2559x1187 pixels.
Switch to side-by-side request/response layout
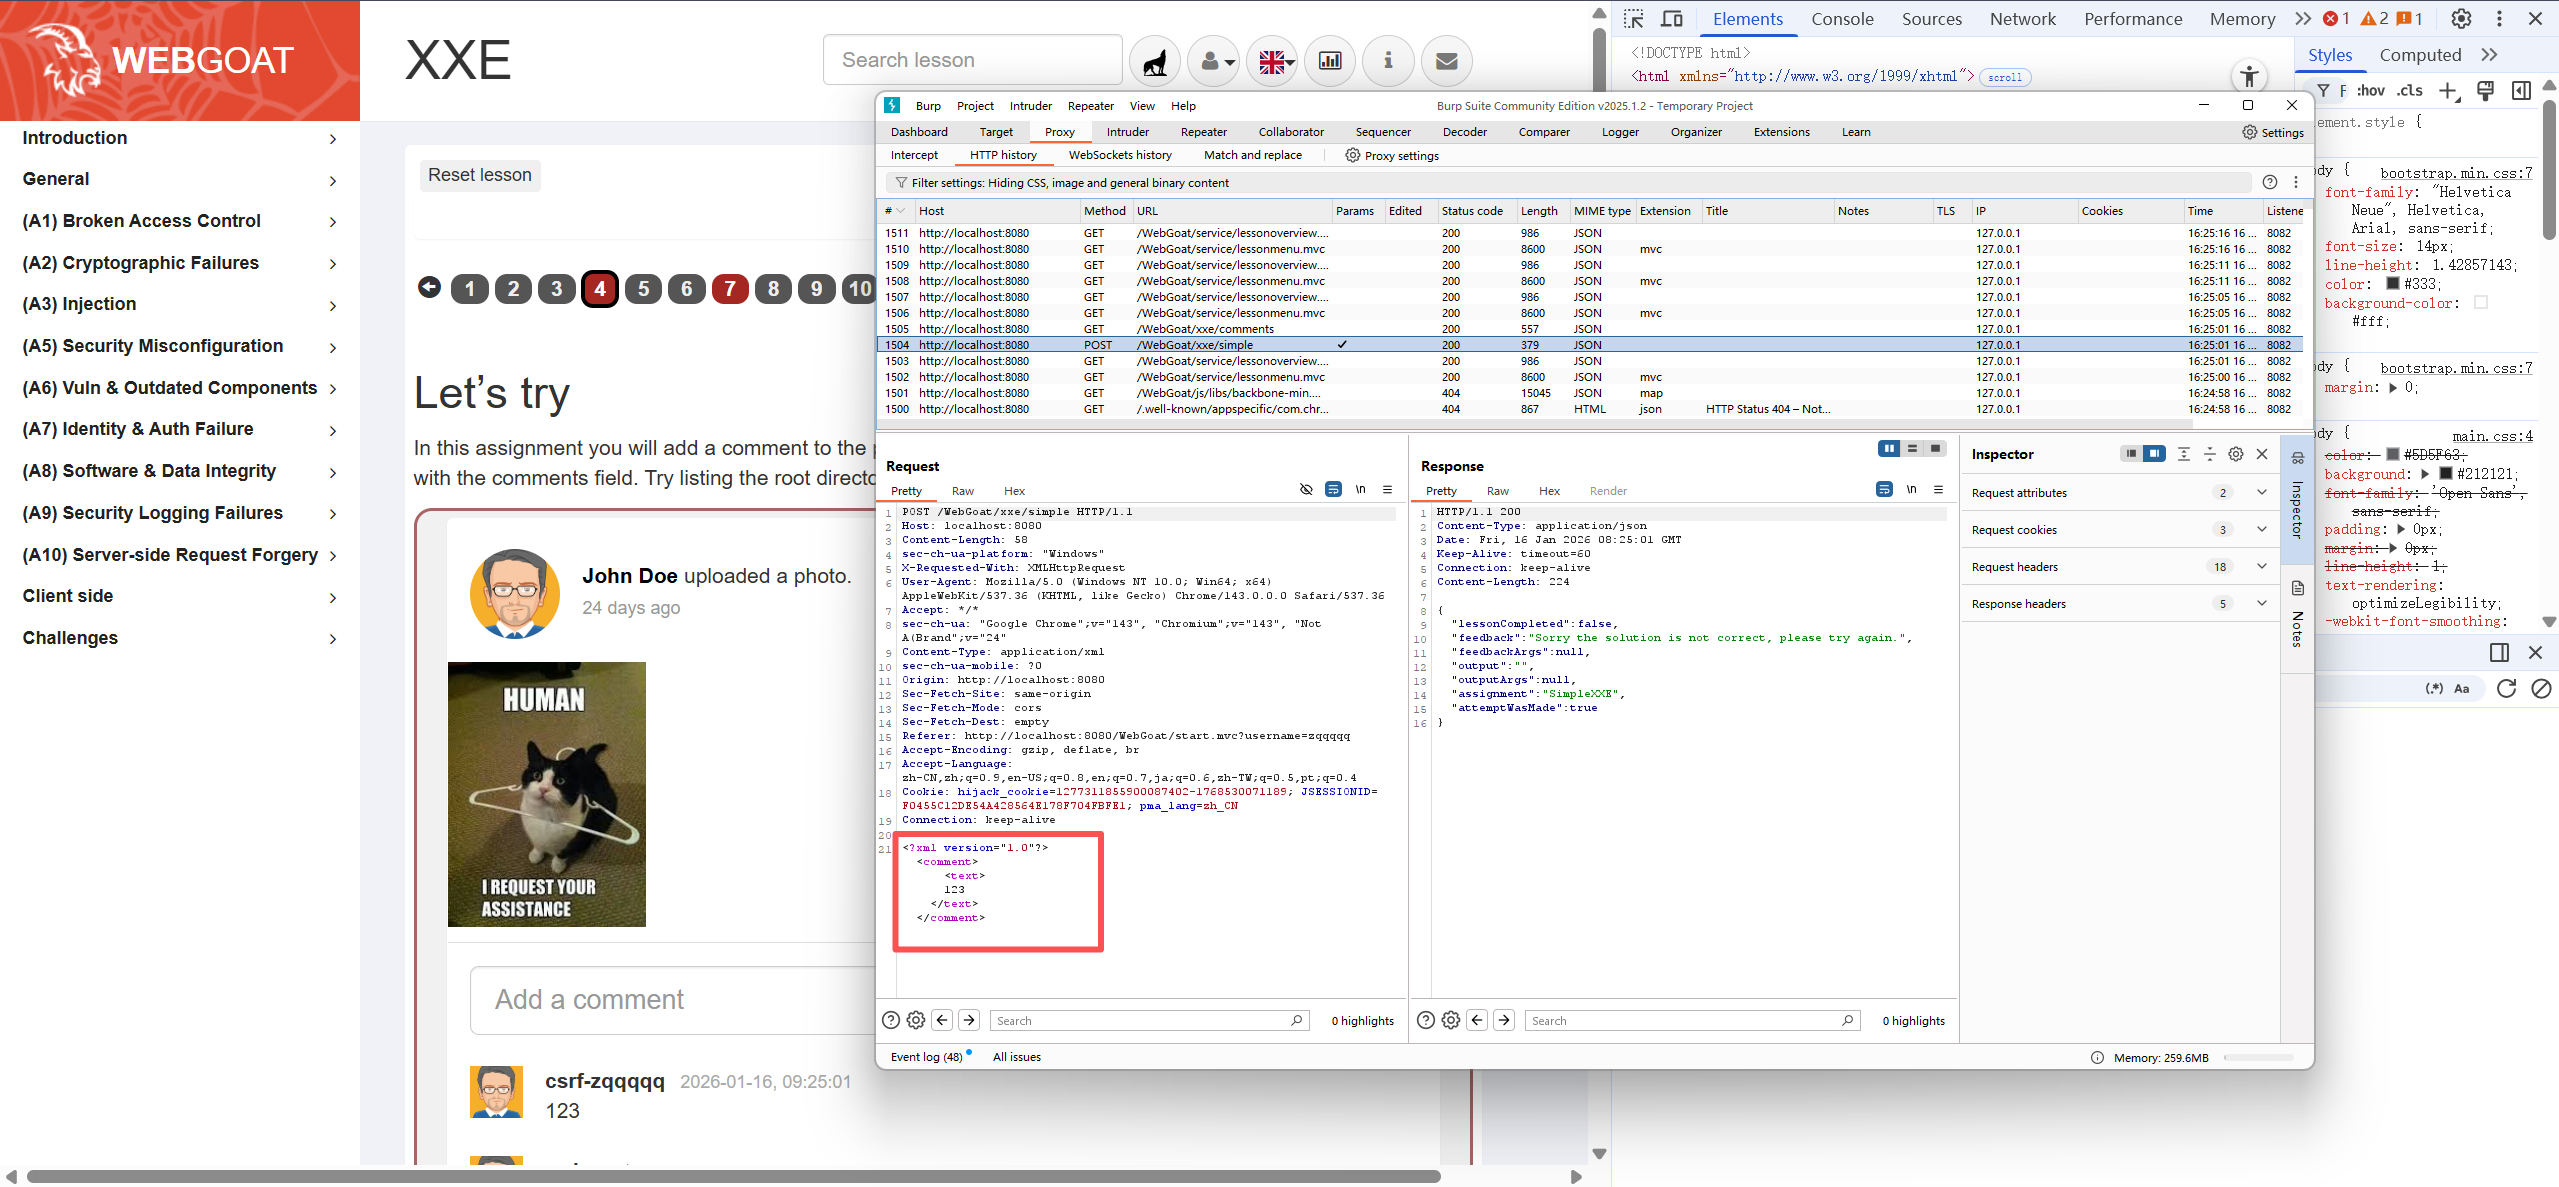[x=1889, y=449]
